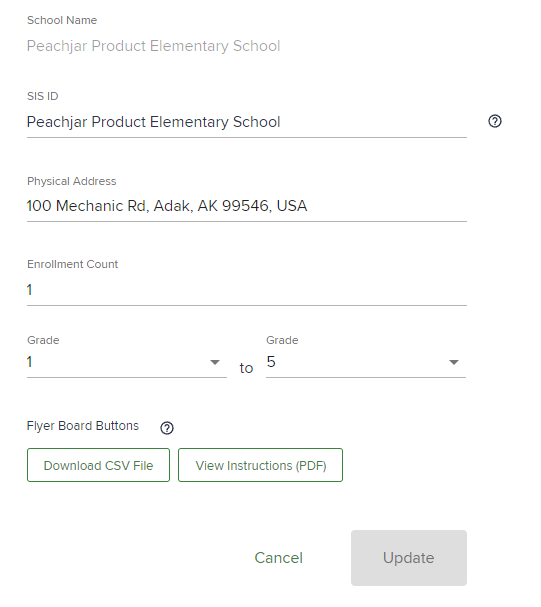Edit the SIS ID input field
The height and width of the screenshot is (607, 541).
247,122
